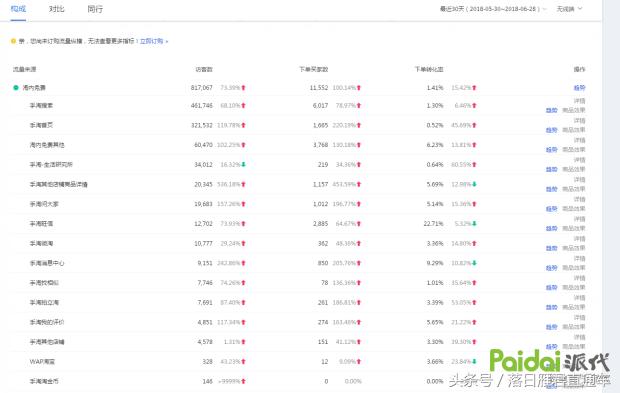The height and width of the screenshot is (393, 620).
Task: Open 趋势 for the 淘内免费 row
Action: click(x=579, y=88)
